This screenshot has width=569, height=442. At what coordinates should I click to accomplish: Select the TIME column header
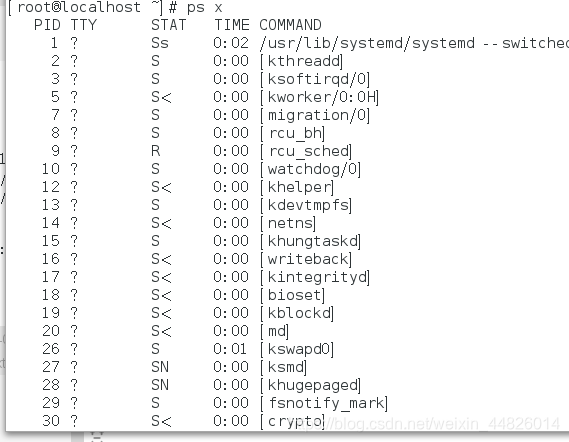(x=232, y=25)
